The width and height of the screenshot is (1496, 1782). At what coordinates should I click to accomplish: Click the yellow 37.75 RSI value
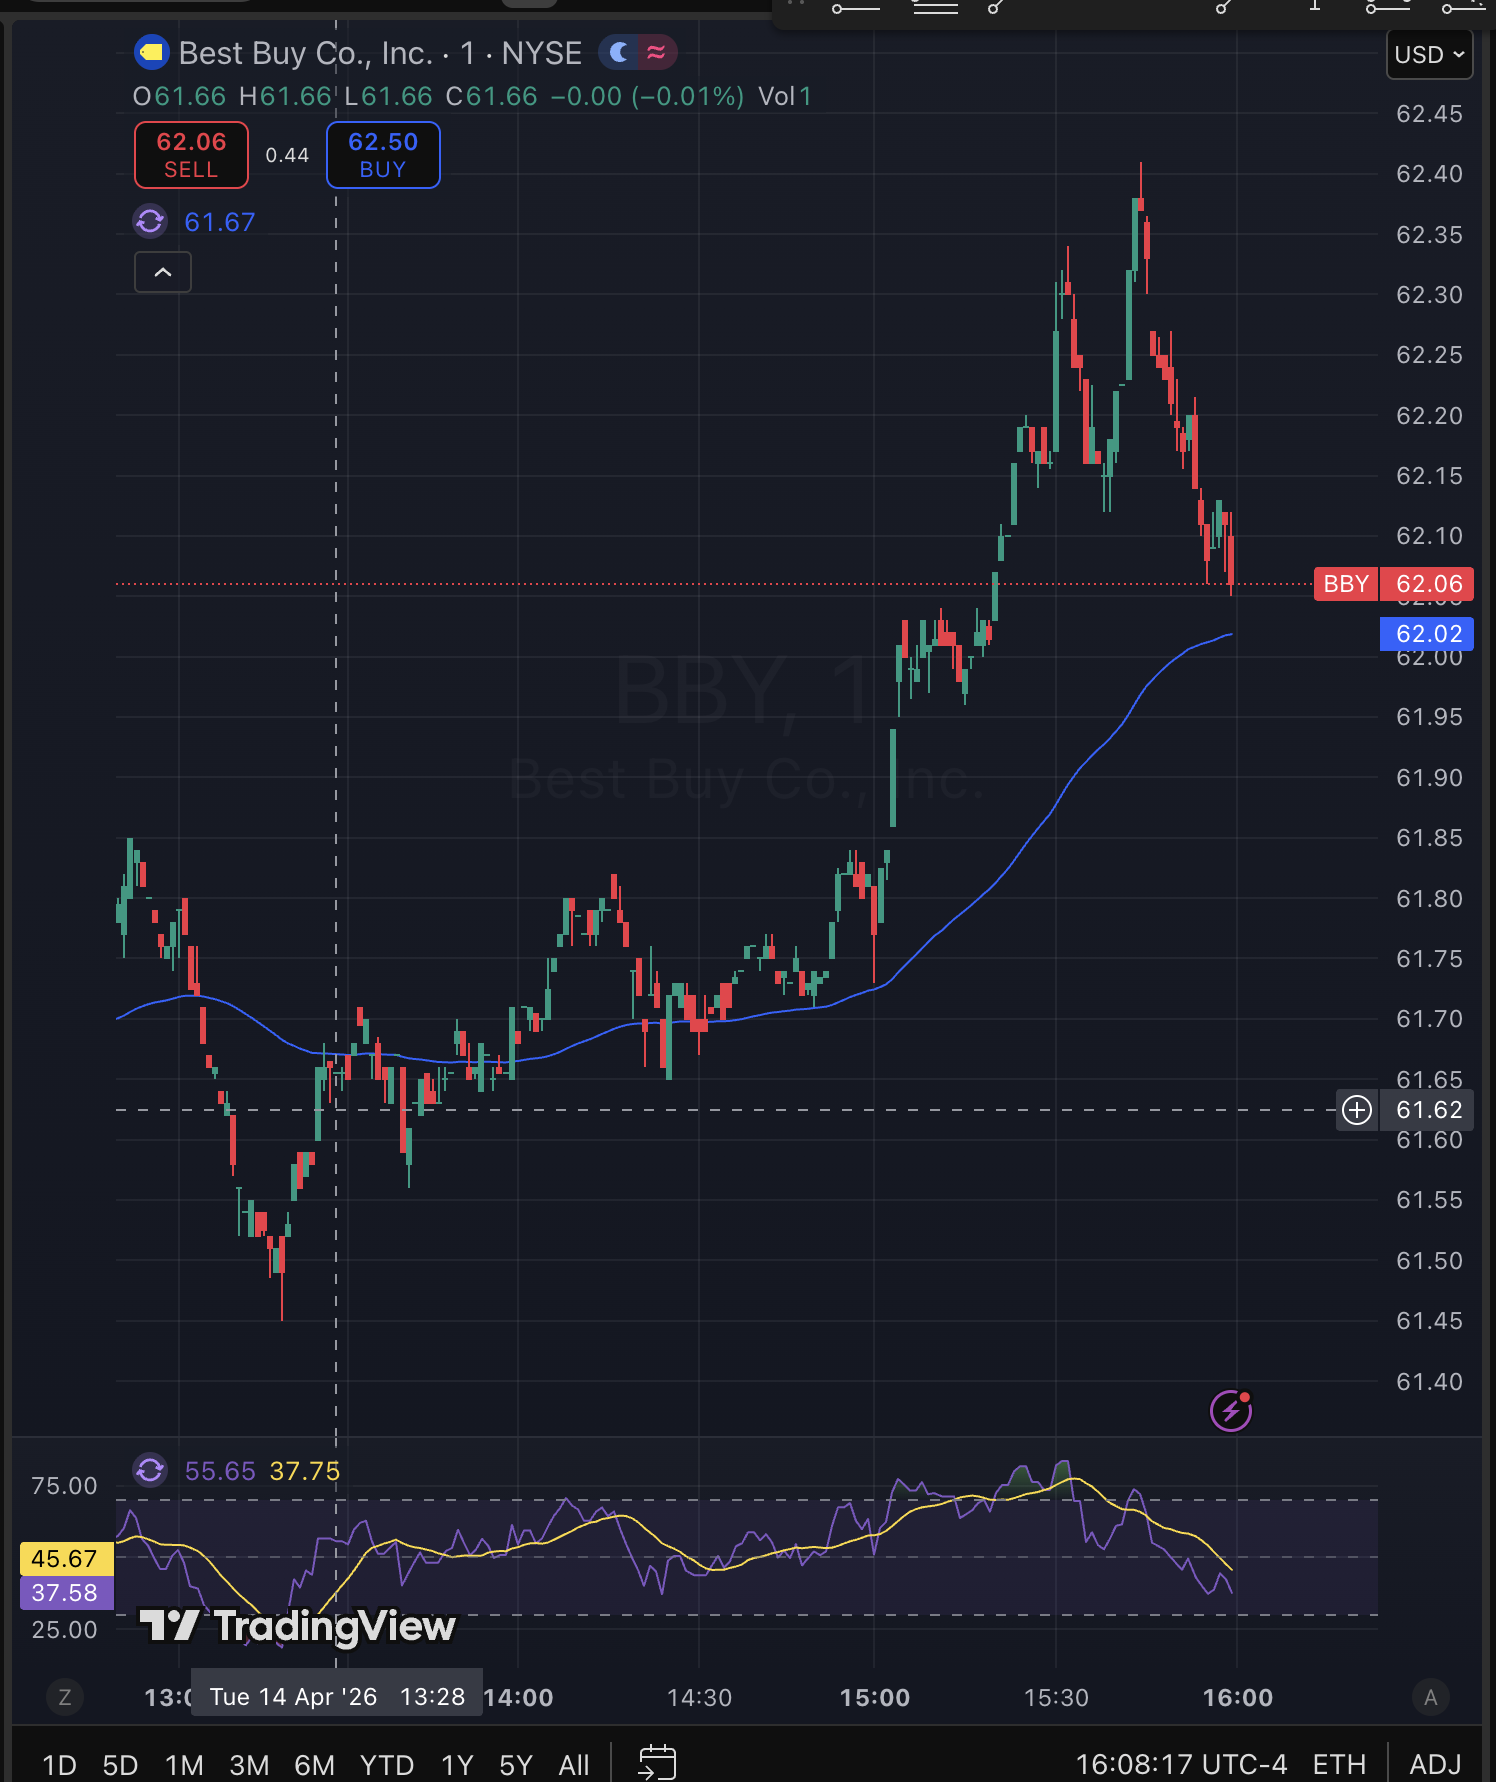305,1471
